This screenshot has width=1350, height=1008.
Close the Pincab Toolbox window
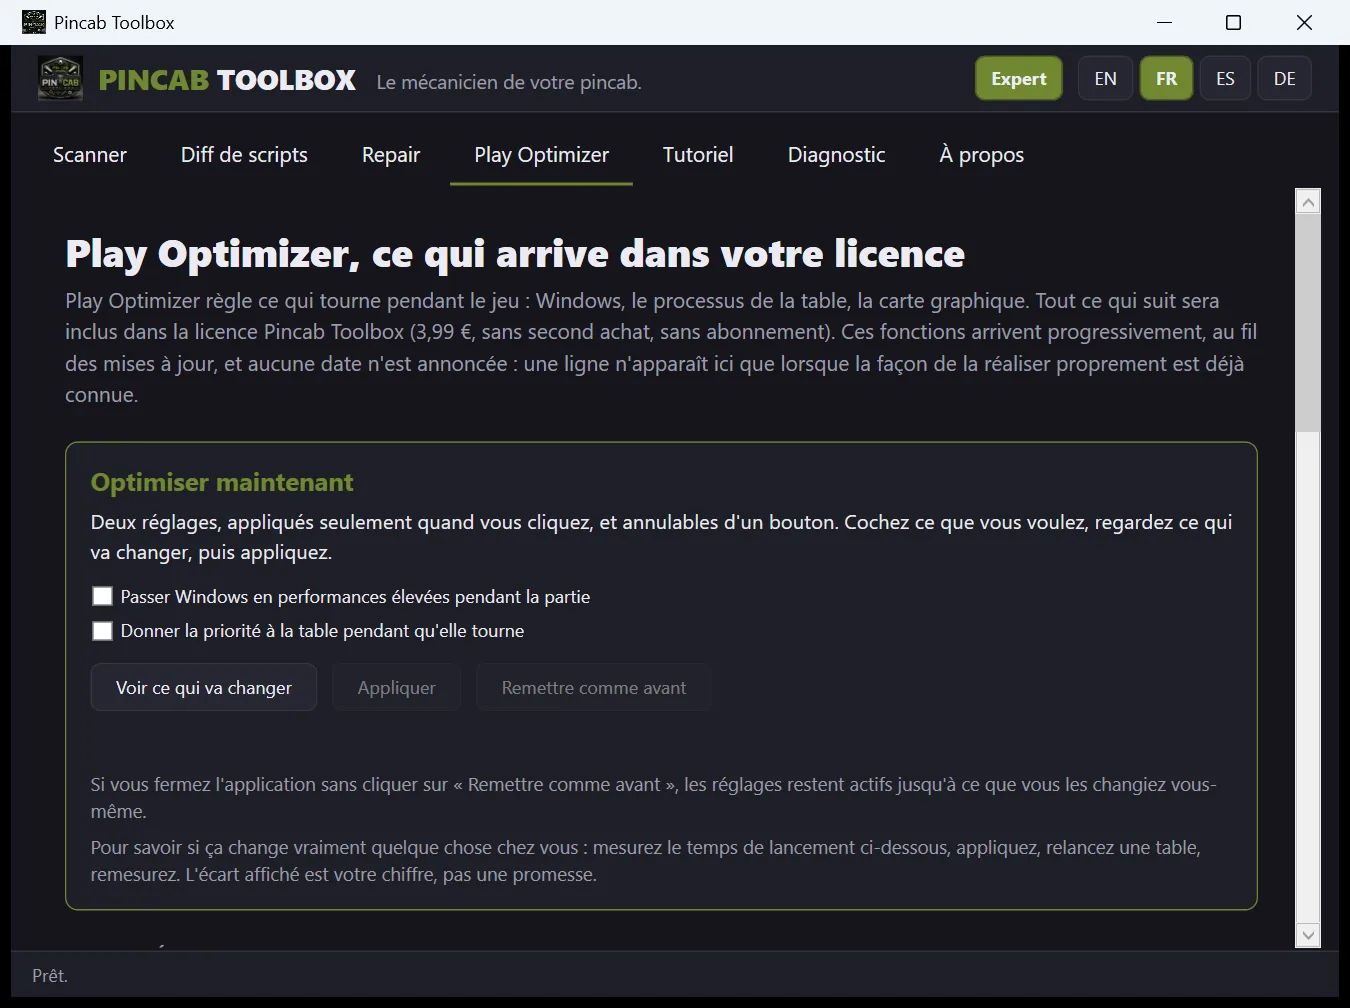click(x=1304, y=22)
